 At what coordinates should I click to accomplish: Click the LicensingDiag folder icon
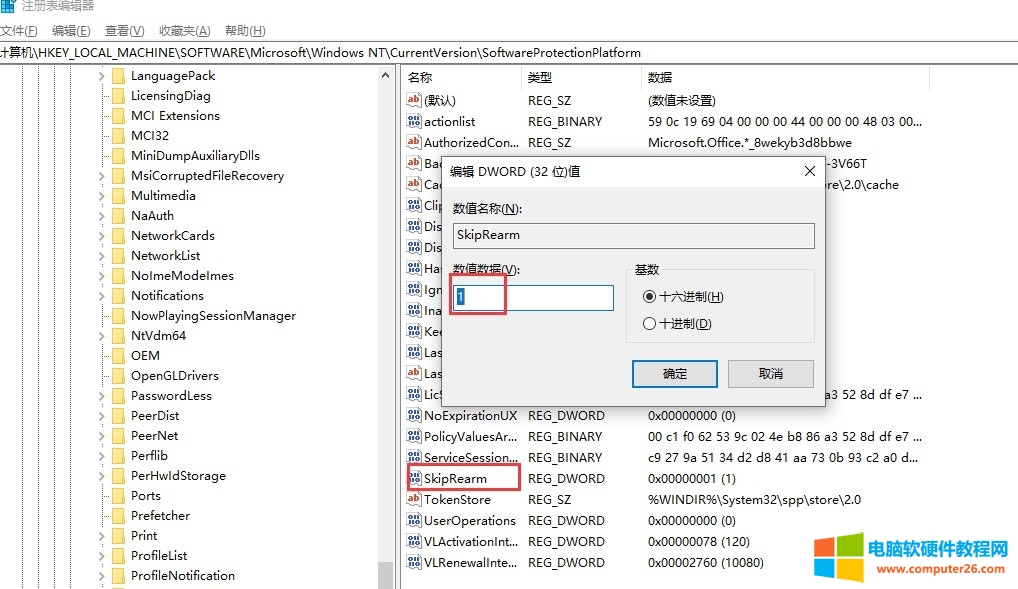click(x=118, y=96)
